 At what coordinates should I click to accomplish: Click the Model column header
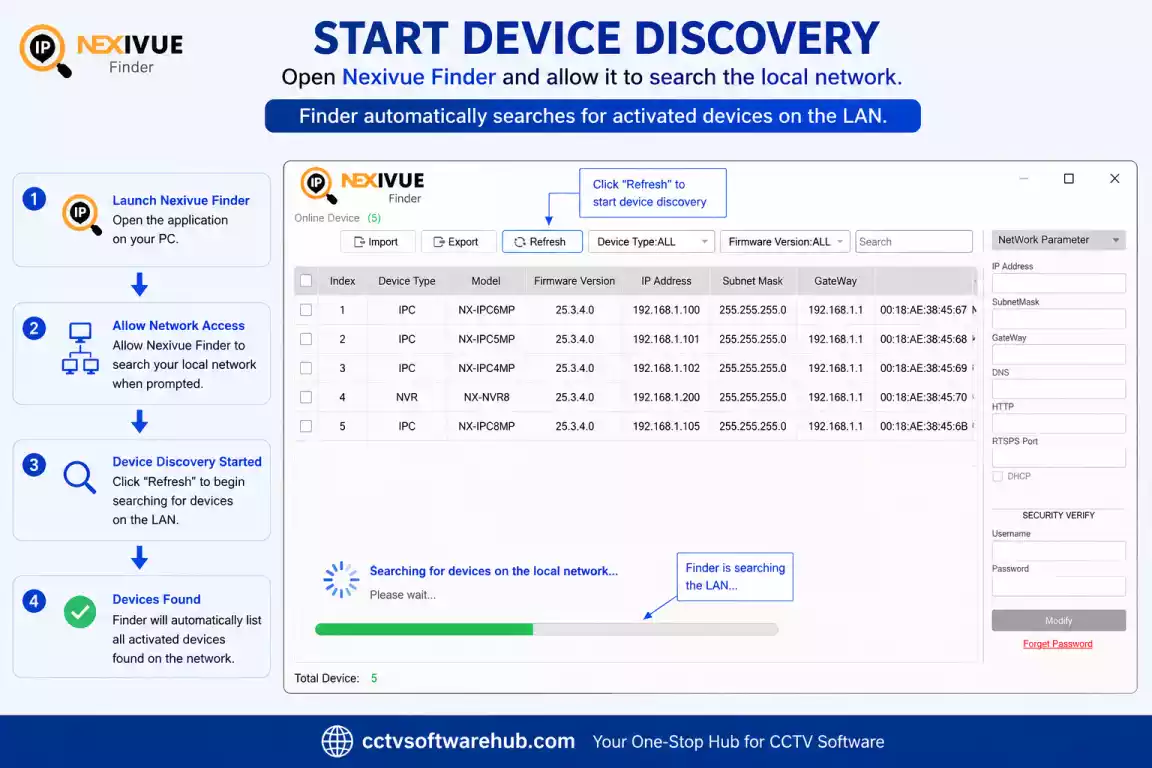tap(486, 281)
